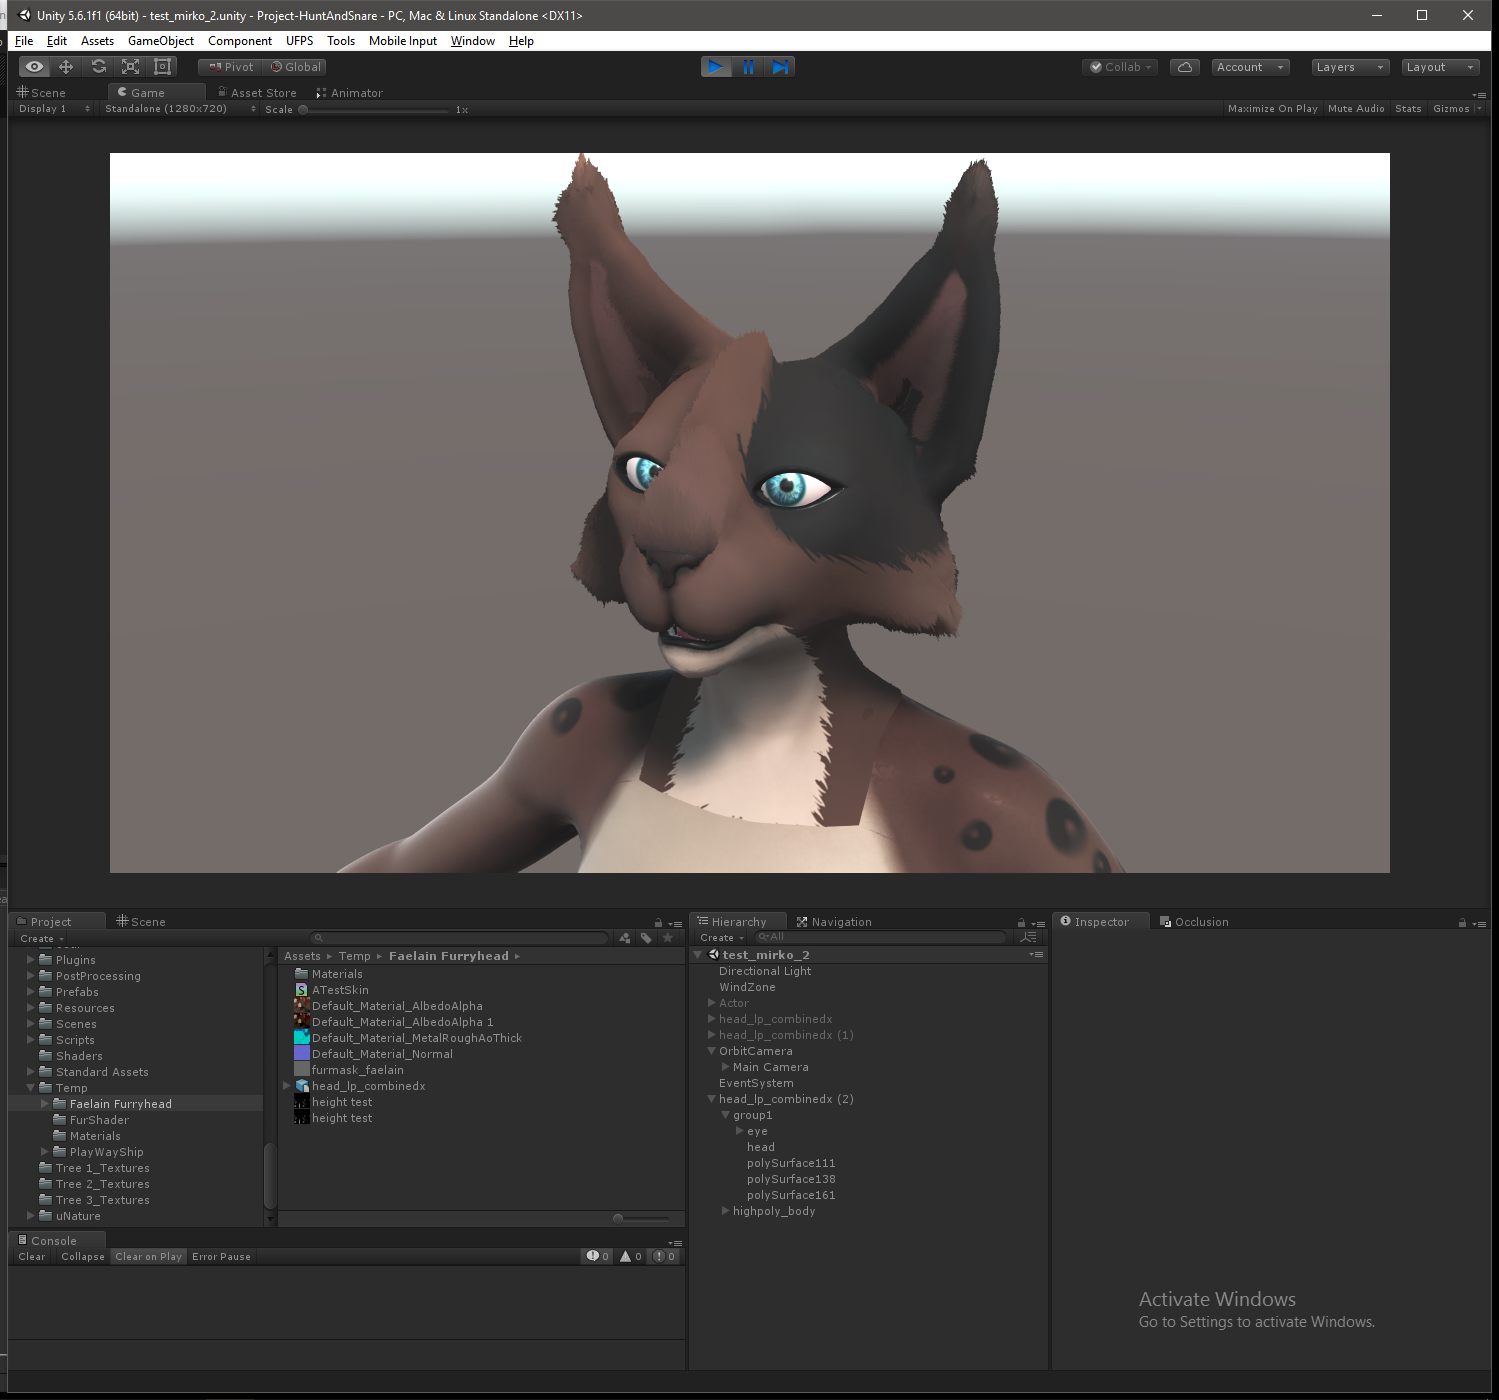The image size is (1499, 1400).
Task: Expand the highpoly_body hierarchy item
Action: 725,1211
